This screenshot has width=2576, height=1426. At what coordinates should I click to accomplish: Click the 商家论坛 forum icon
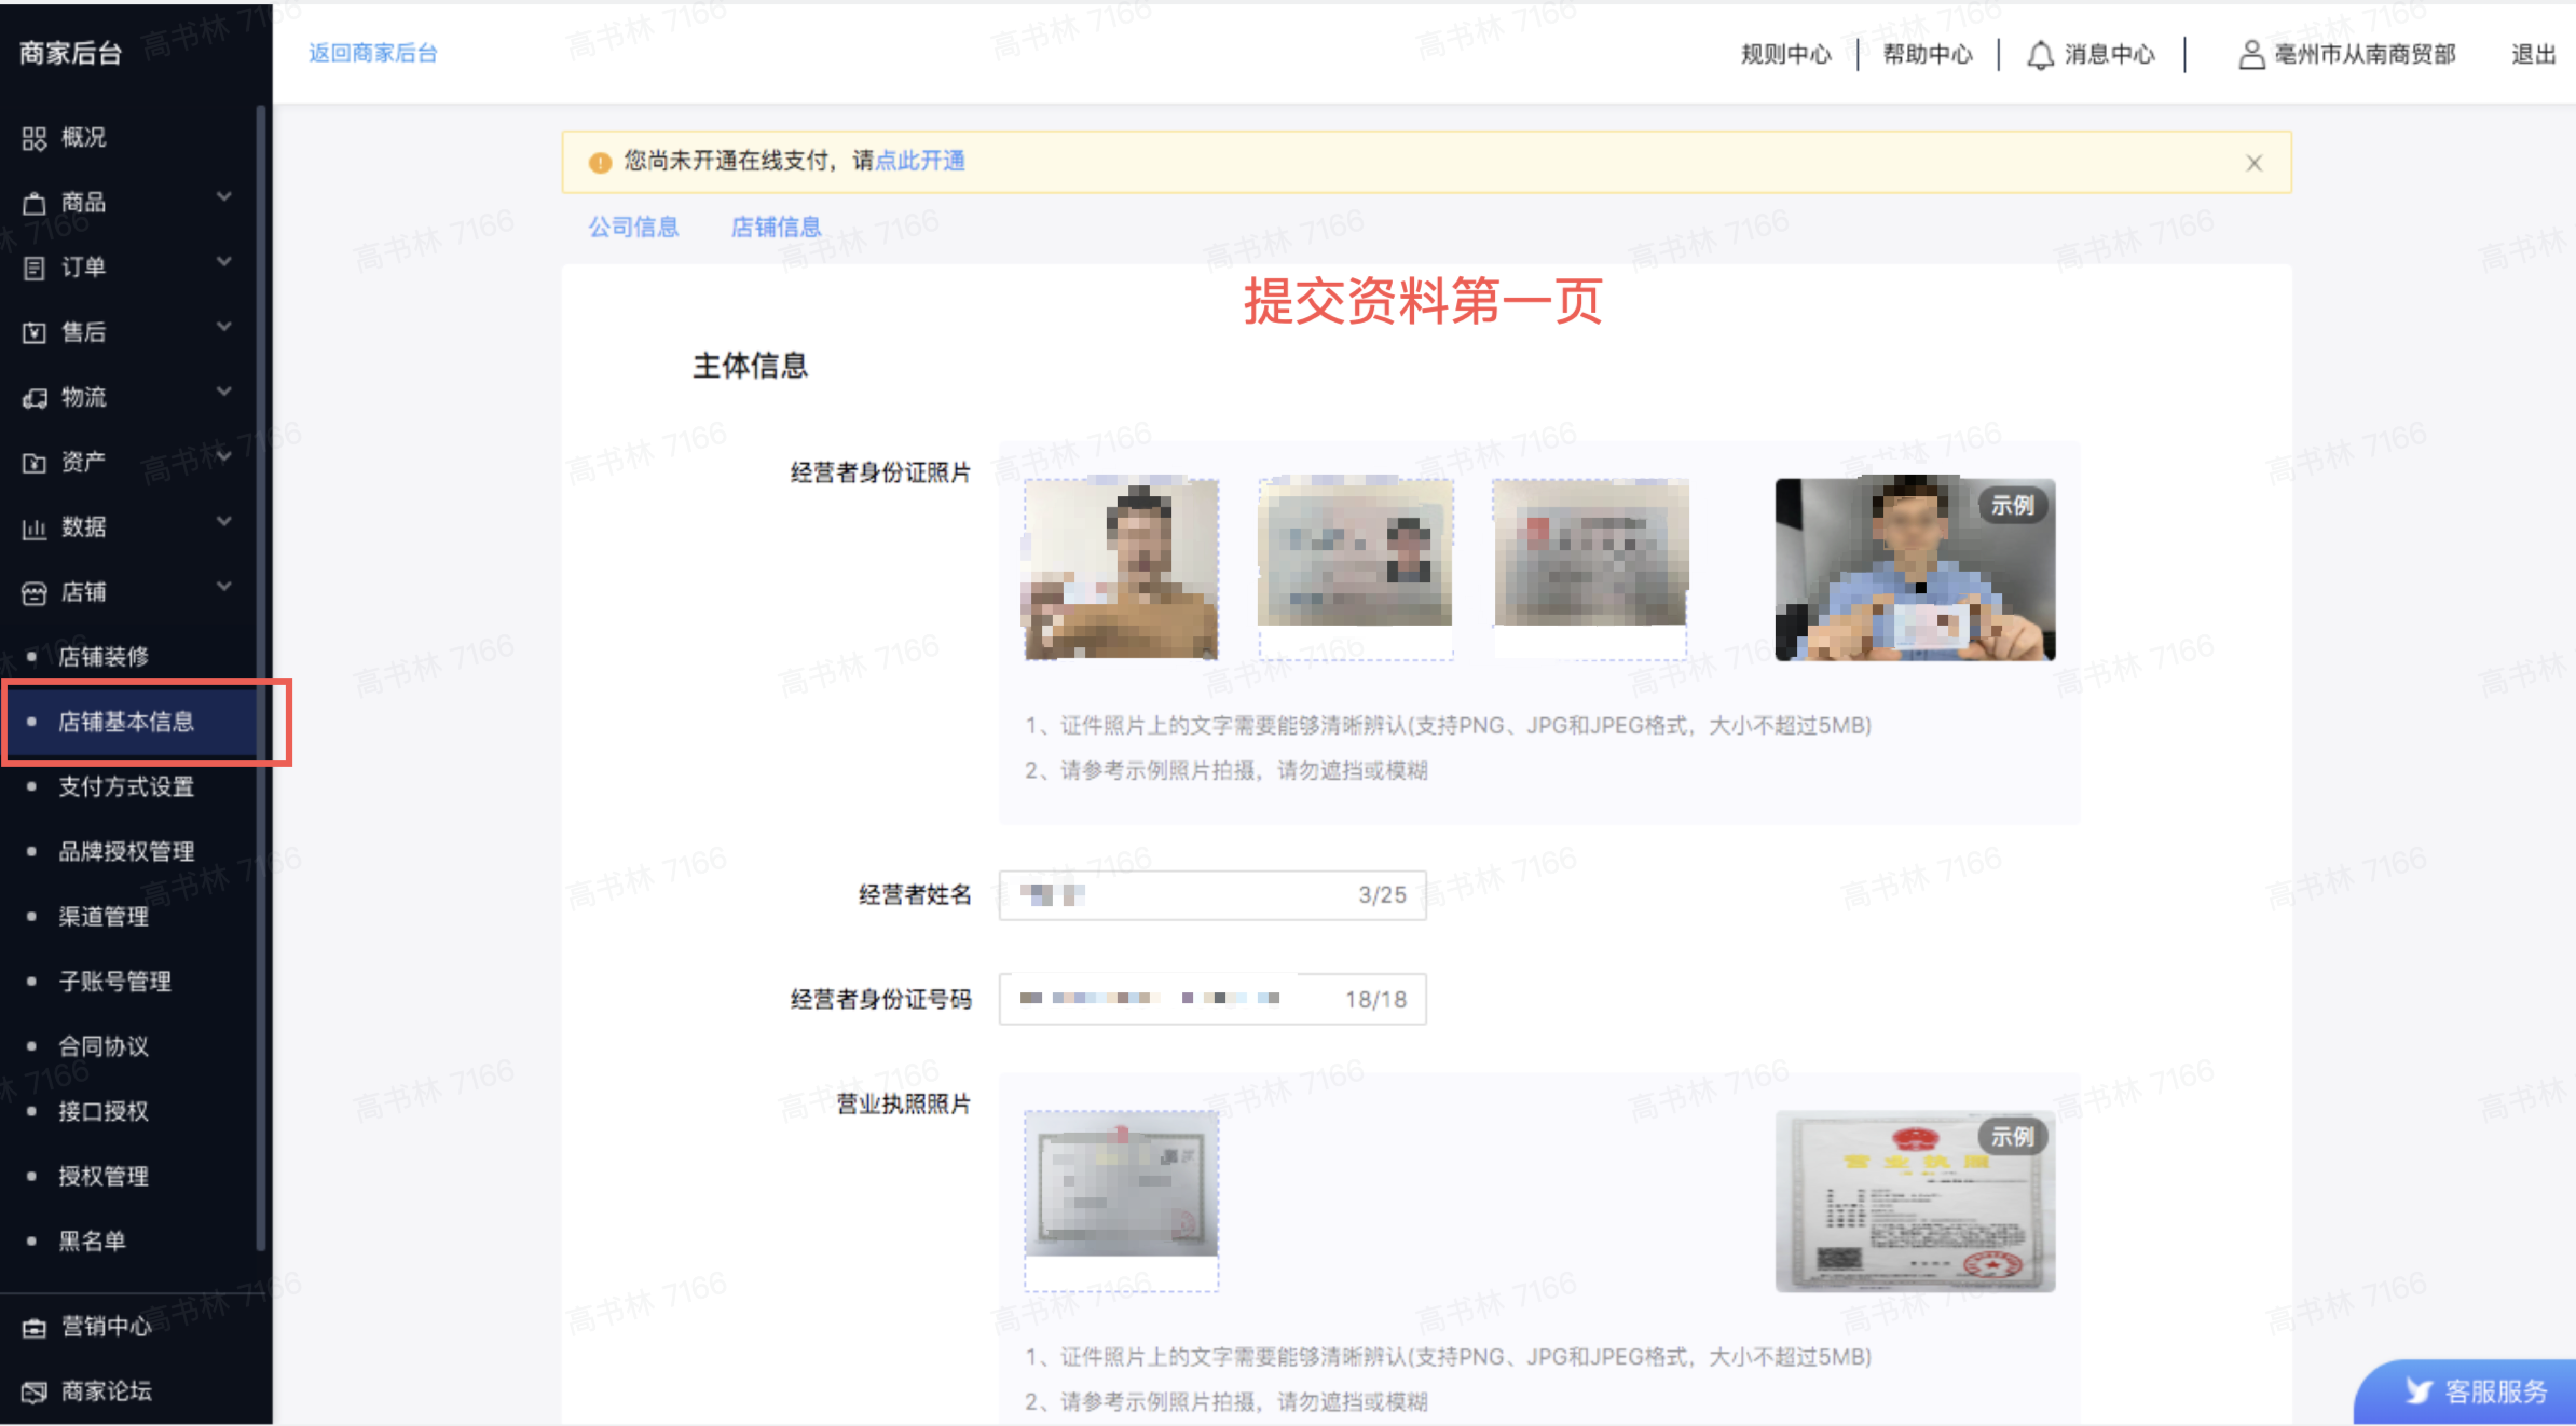34,1392
